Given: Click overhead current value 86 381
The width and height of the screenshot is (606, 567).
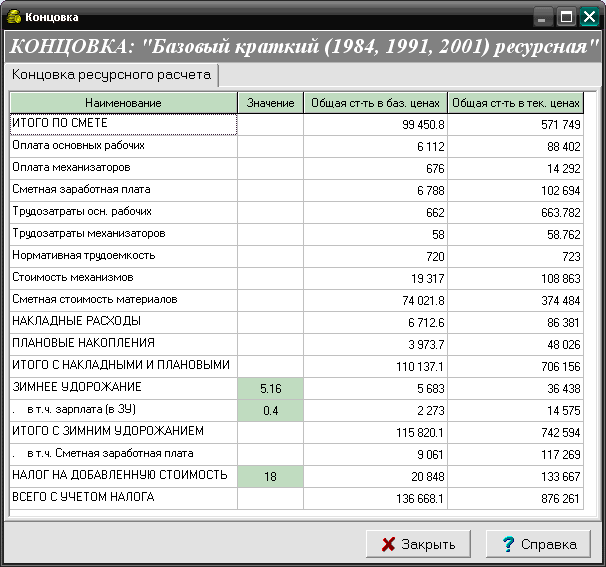Looking at the screenshot, I should tap(516, 322).
